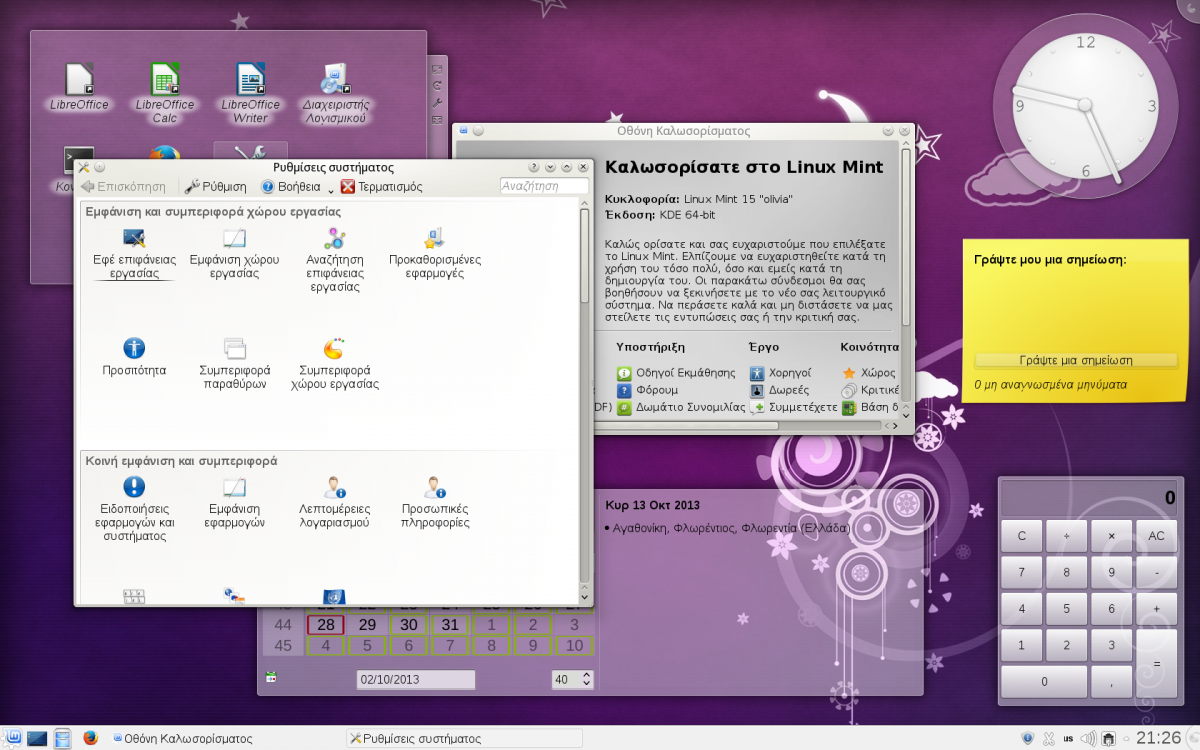The width and height of the screenshot is (1200, 750).
Task: Select day 10 in calendar week 45
Action: (575, 646)
